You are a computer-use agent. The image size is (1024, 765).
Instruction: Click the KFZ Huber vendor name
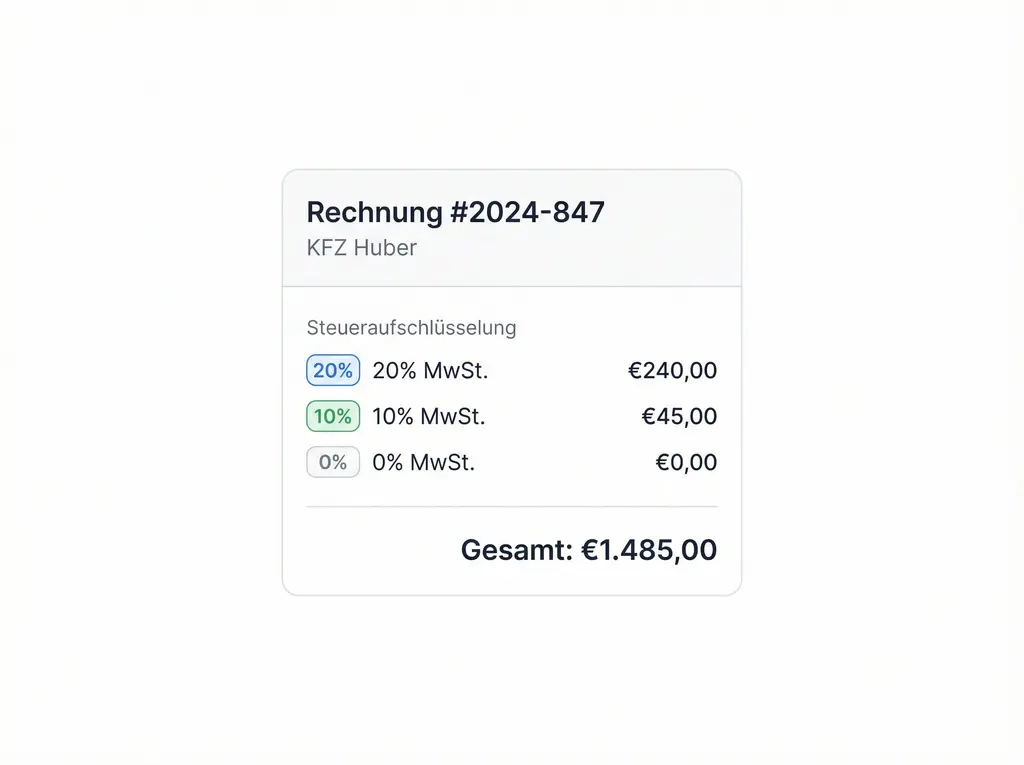pyautogui.click(x=361, y=248)
